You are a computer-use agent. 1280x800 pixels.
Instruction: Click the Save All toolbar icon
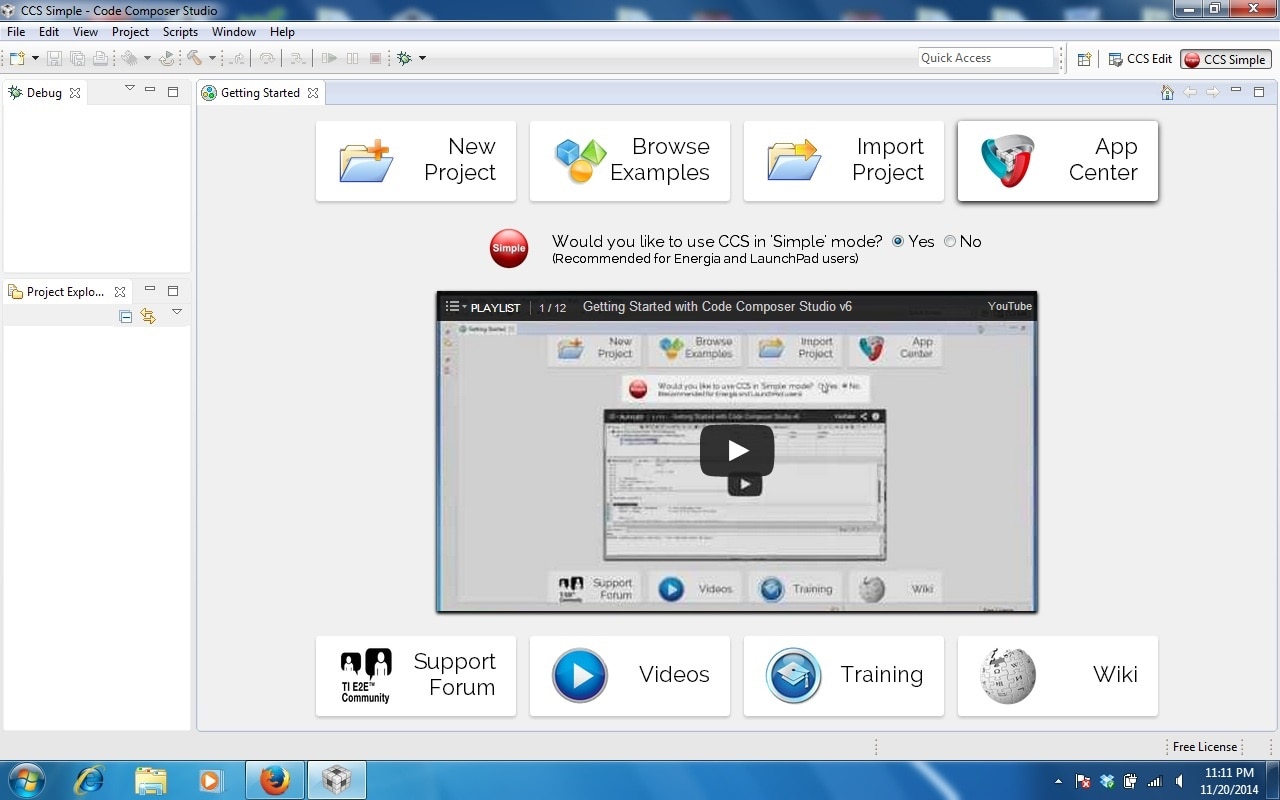(x=77, y=58)
